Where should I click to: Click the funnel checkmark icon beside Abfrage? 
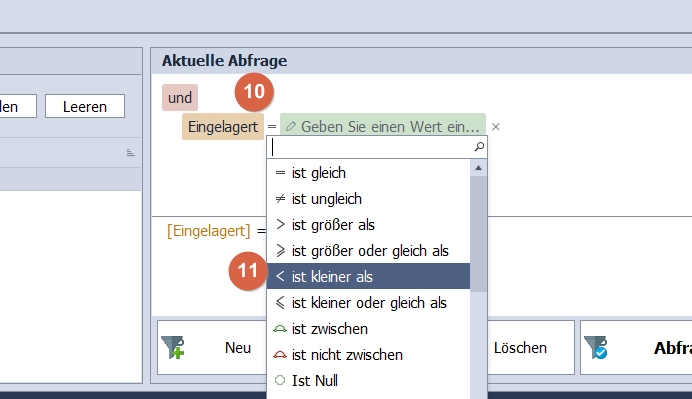pyautogui.click(x=596, y=347)
